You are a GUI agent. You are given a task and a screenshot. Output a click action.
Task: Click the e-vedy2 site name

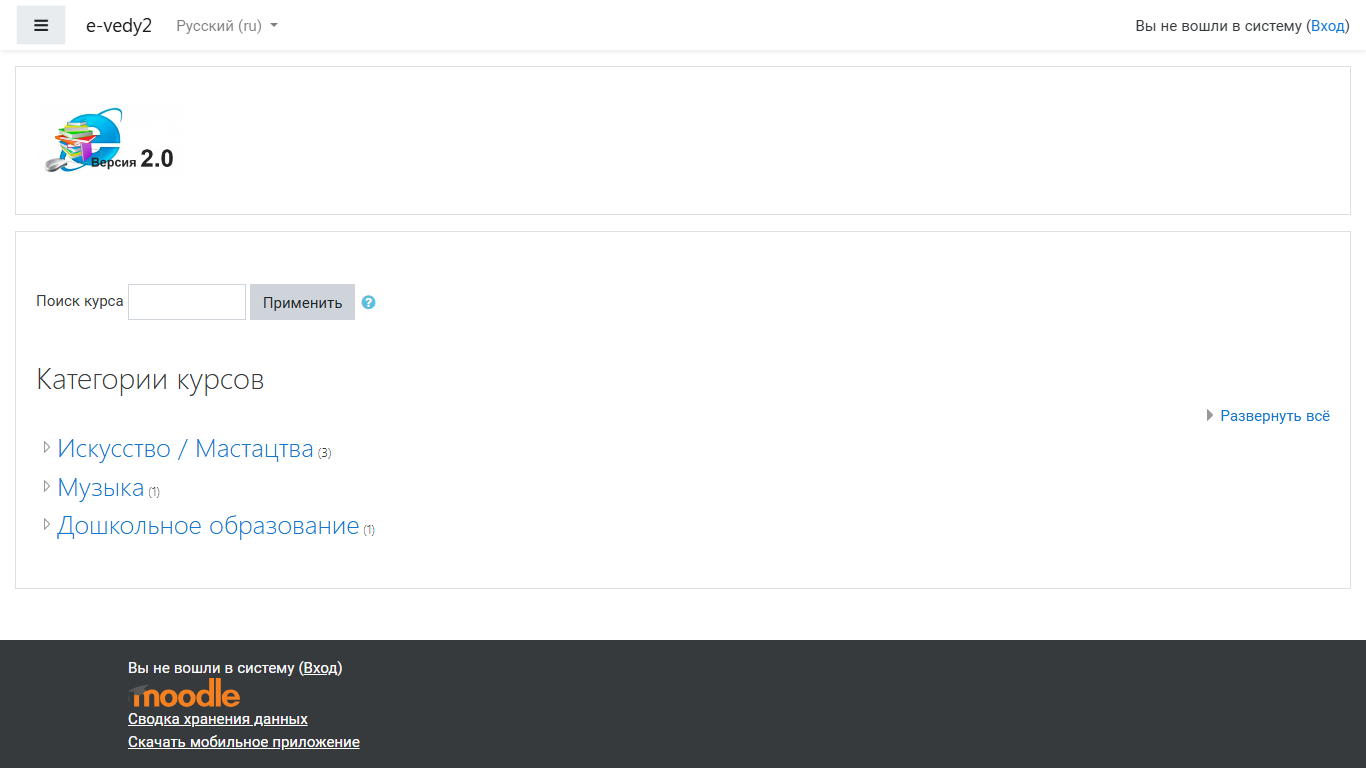click(119, 26)
